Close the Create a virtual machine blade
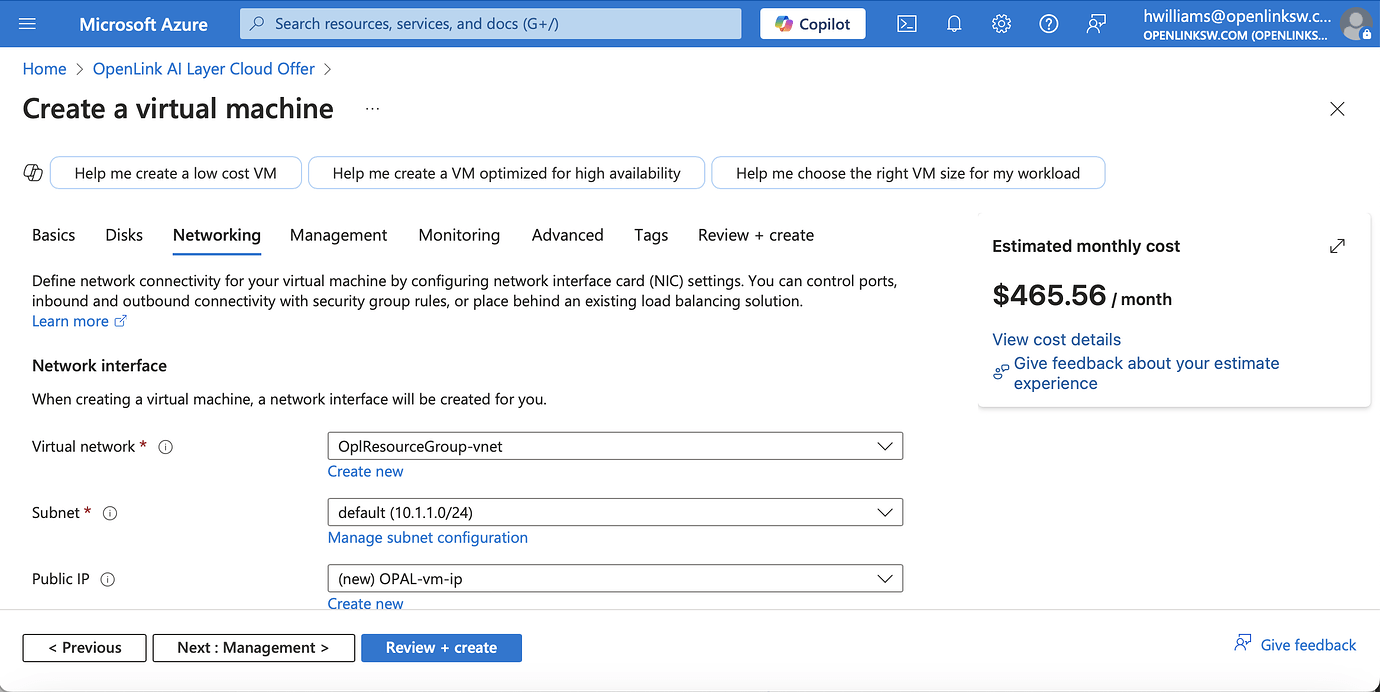Viewport: 1380px width, 692px height. [x=1337, y=109]
